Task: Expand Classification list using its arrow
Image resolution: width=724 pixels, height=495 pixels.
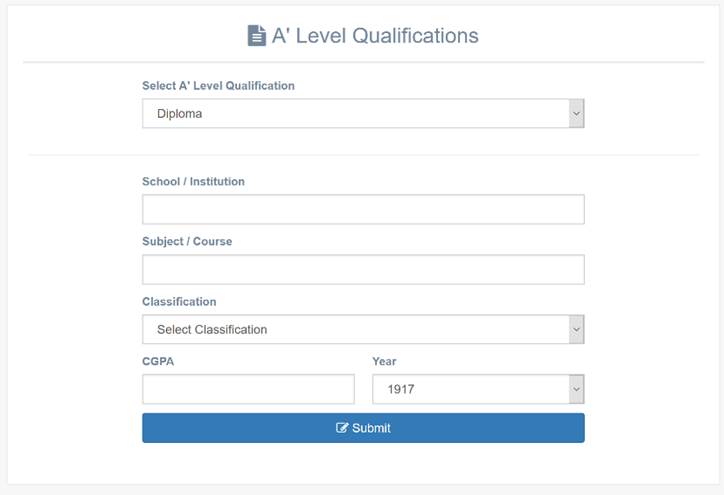Action: tap(576, 329)
